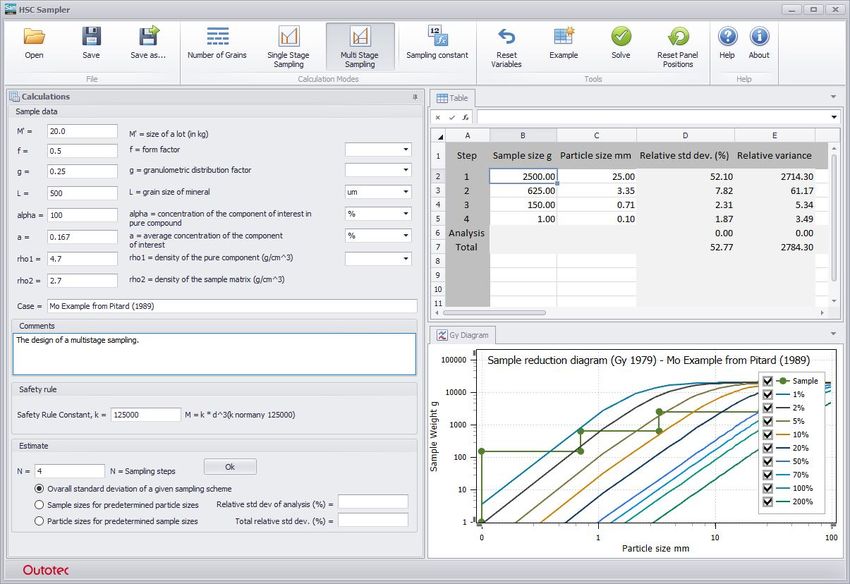Image resolution: width=850 pixels, height=584 pixels.
Task: Select the cell with sample size 2500.00
Action: coord(523,176)
